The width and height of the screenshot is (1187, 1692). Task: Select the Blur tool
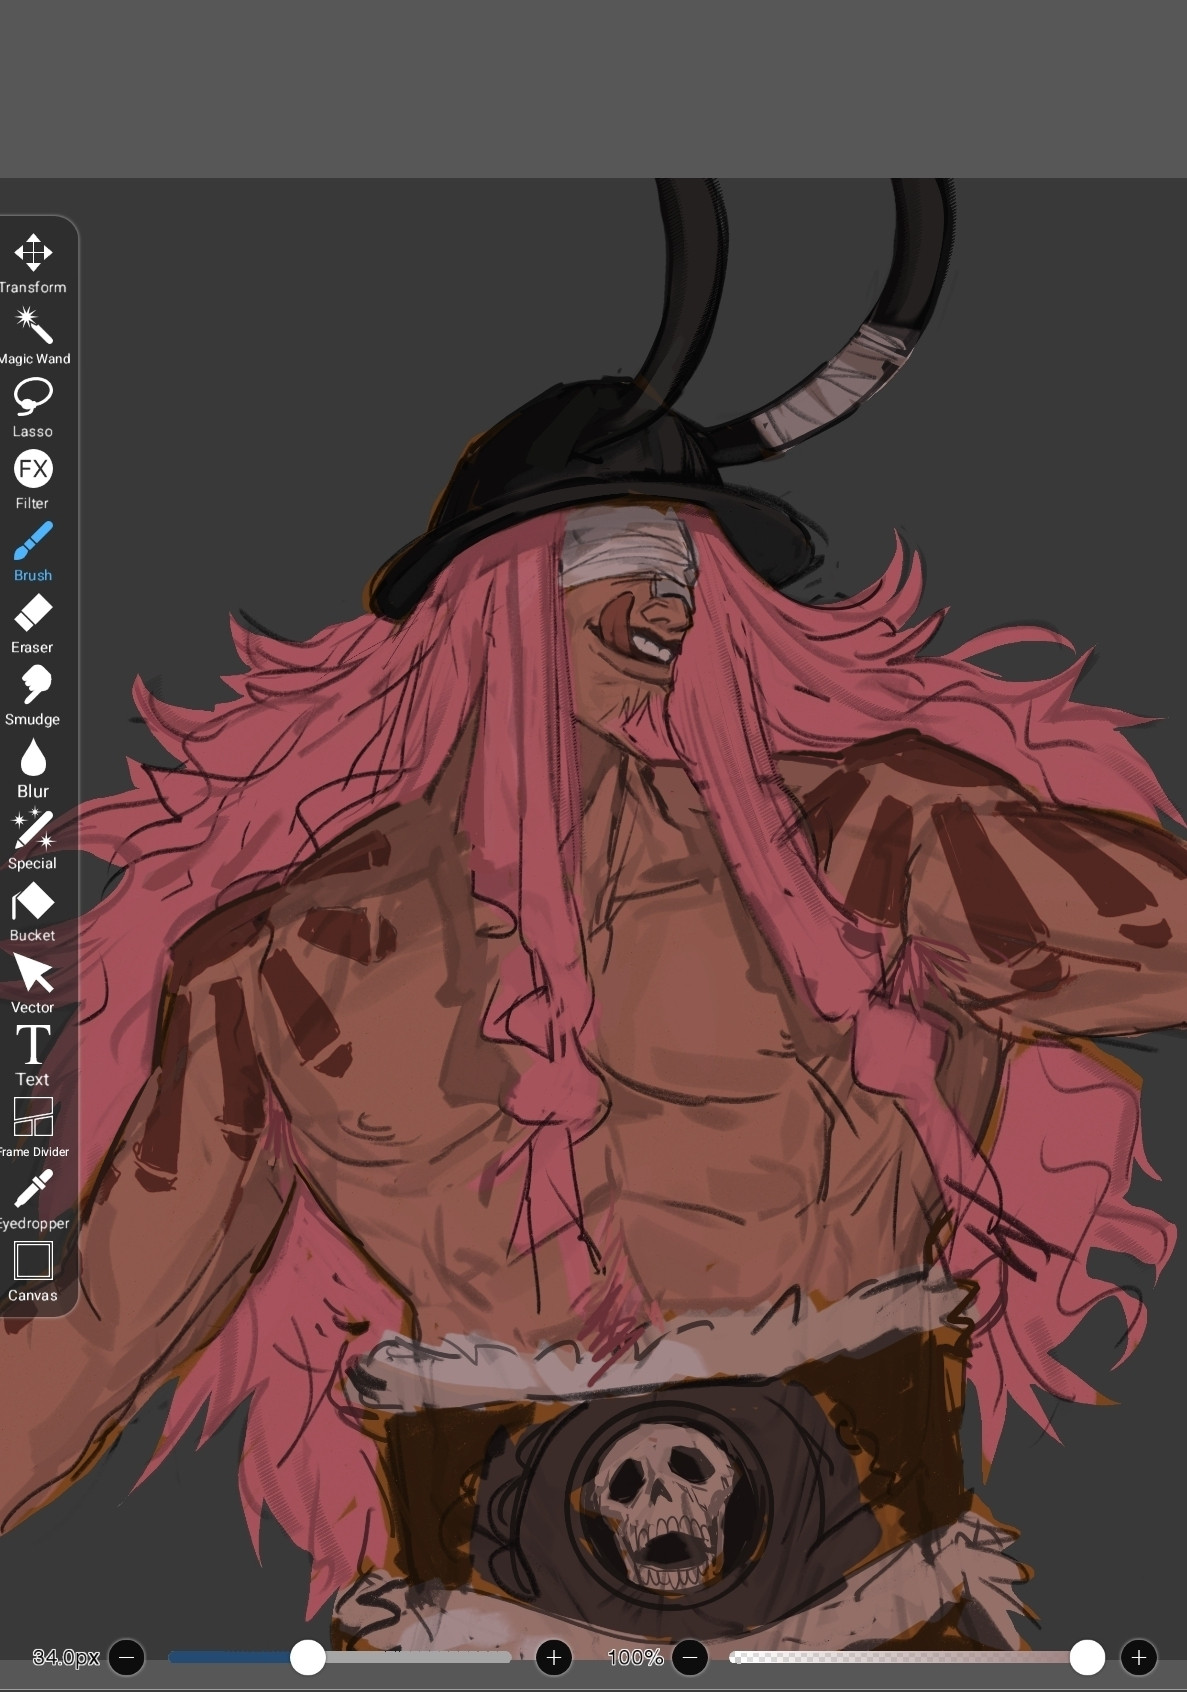[x=33, y=768]
